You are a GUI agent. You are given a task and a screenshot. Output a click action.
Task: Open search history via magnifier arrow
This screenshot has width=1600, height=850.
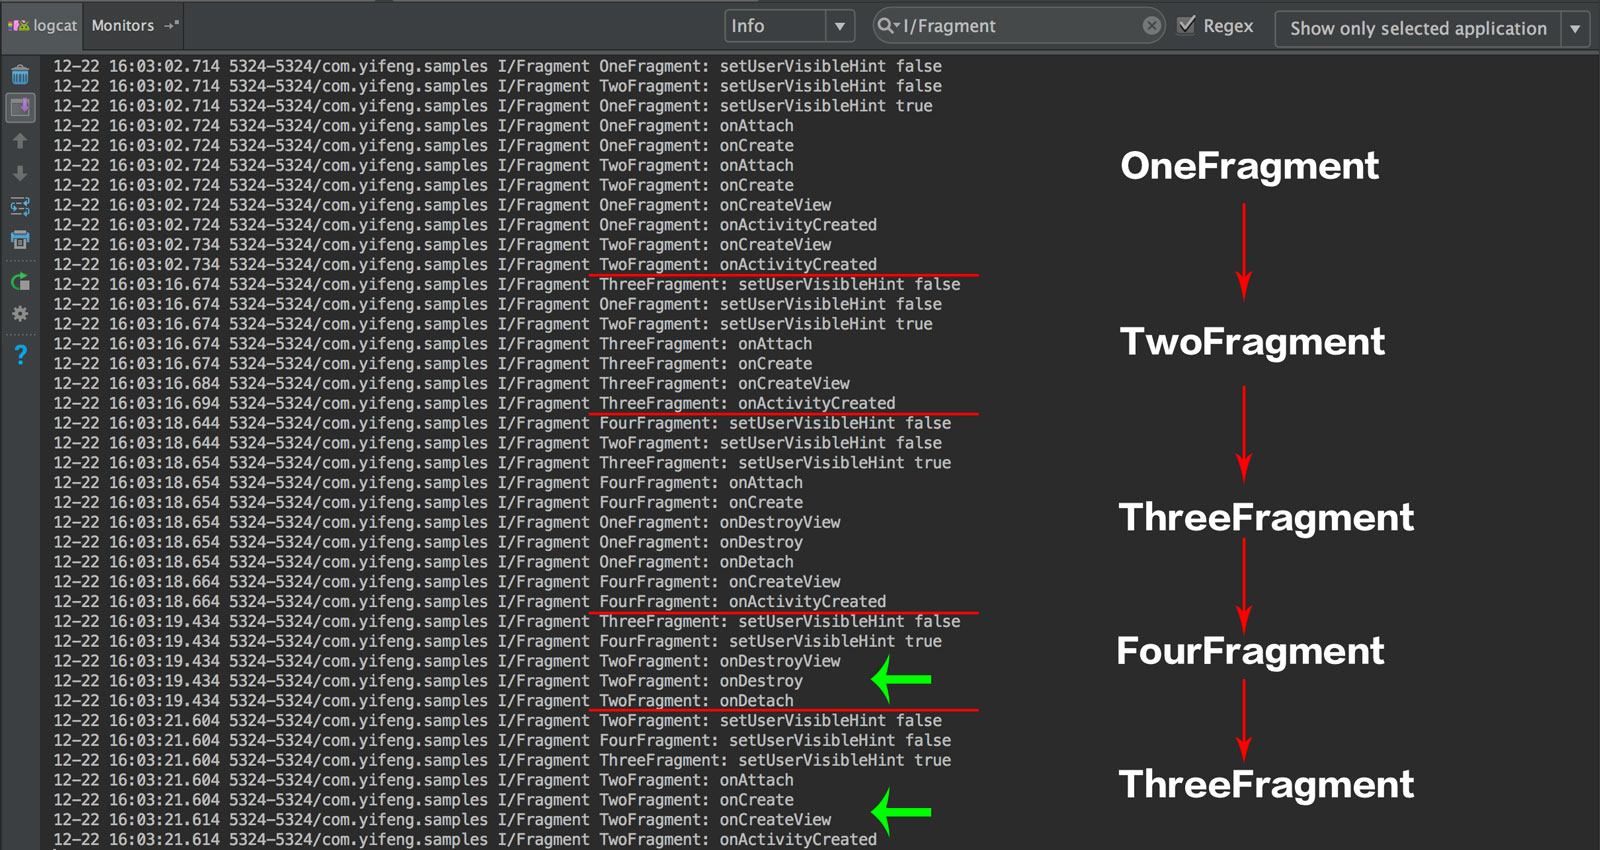coord(888,26)
